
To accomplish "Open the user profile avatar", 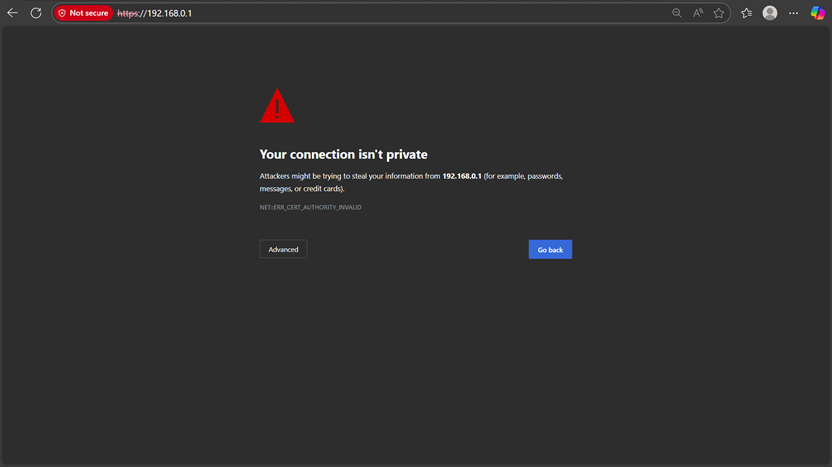I will 770,13.
